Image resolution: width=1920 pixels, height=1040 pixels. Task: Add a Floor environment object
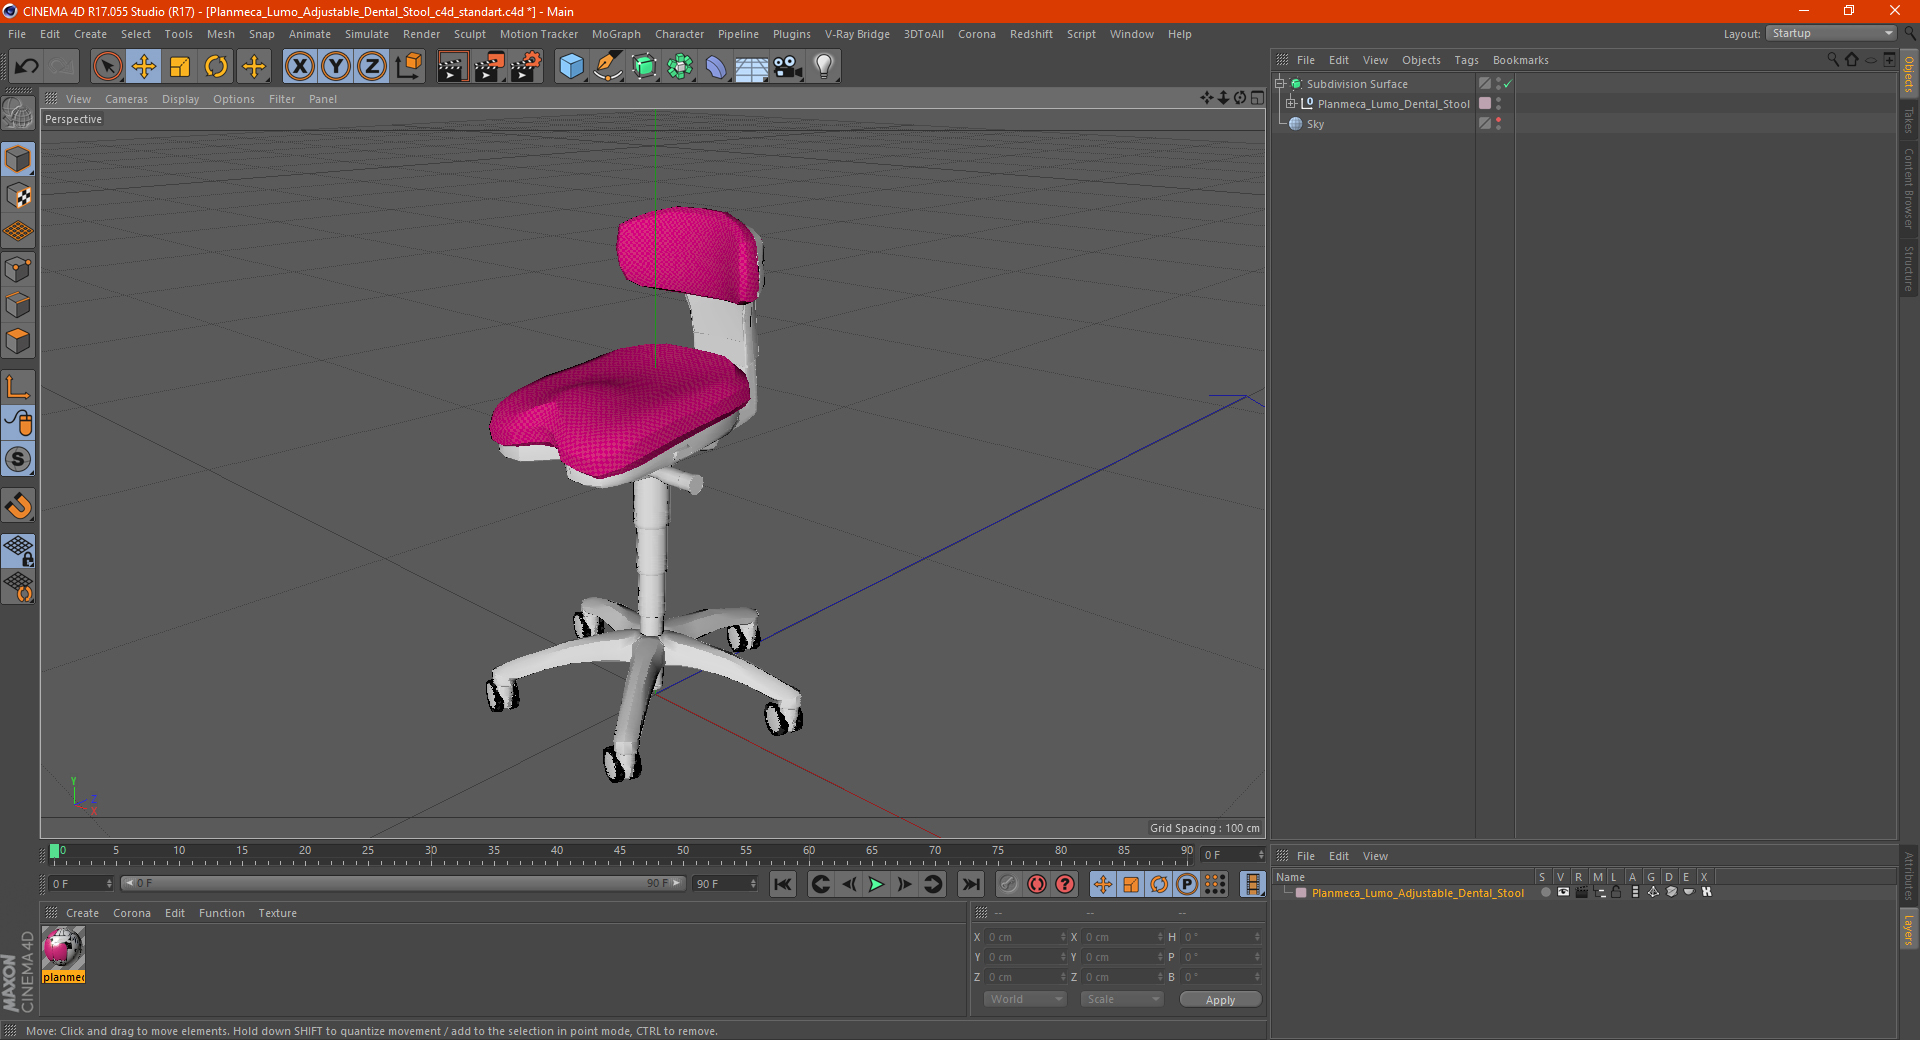[x=752, y=67]
